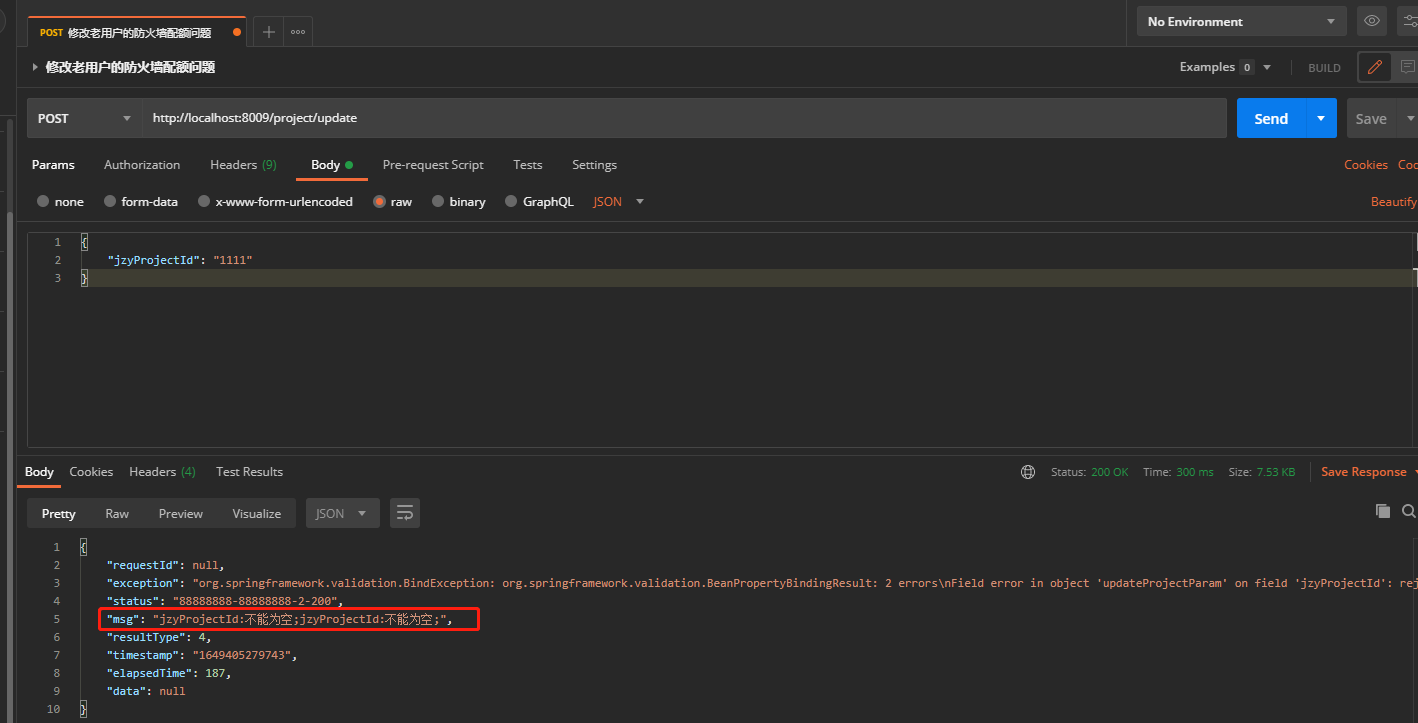
Task: Switch response view to Raw
Action: (x=117, y=513)
